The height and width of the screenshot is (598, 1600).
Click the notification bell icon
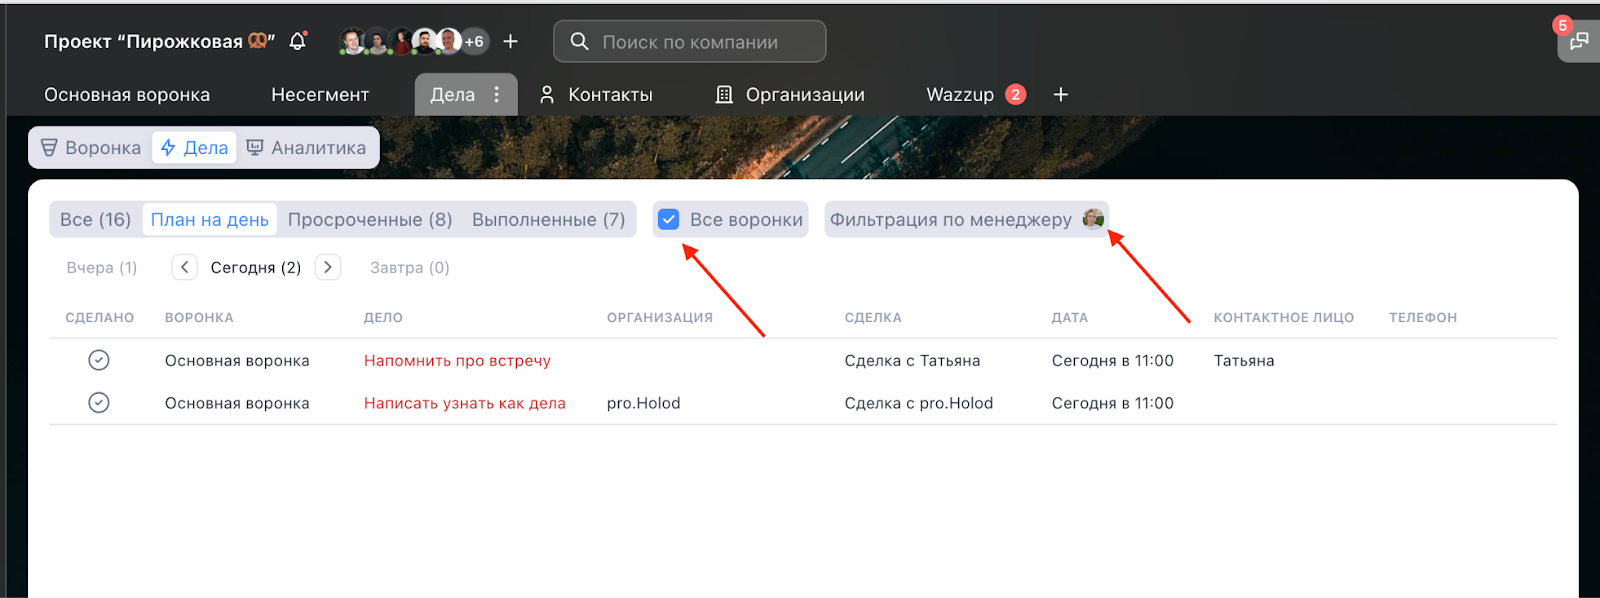pyautogui.click(x=297, y=41)
